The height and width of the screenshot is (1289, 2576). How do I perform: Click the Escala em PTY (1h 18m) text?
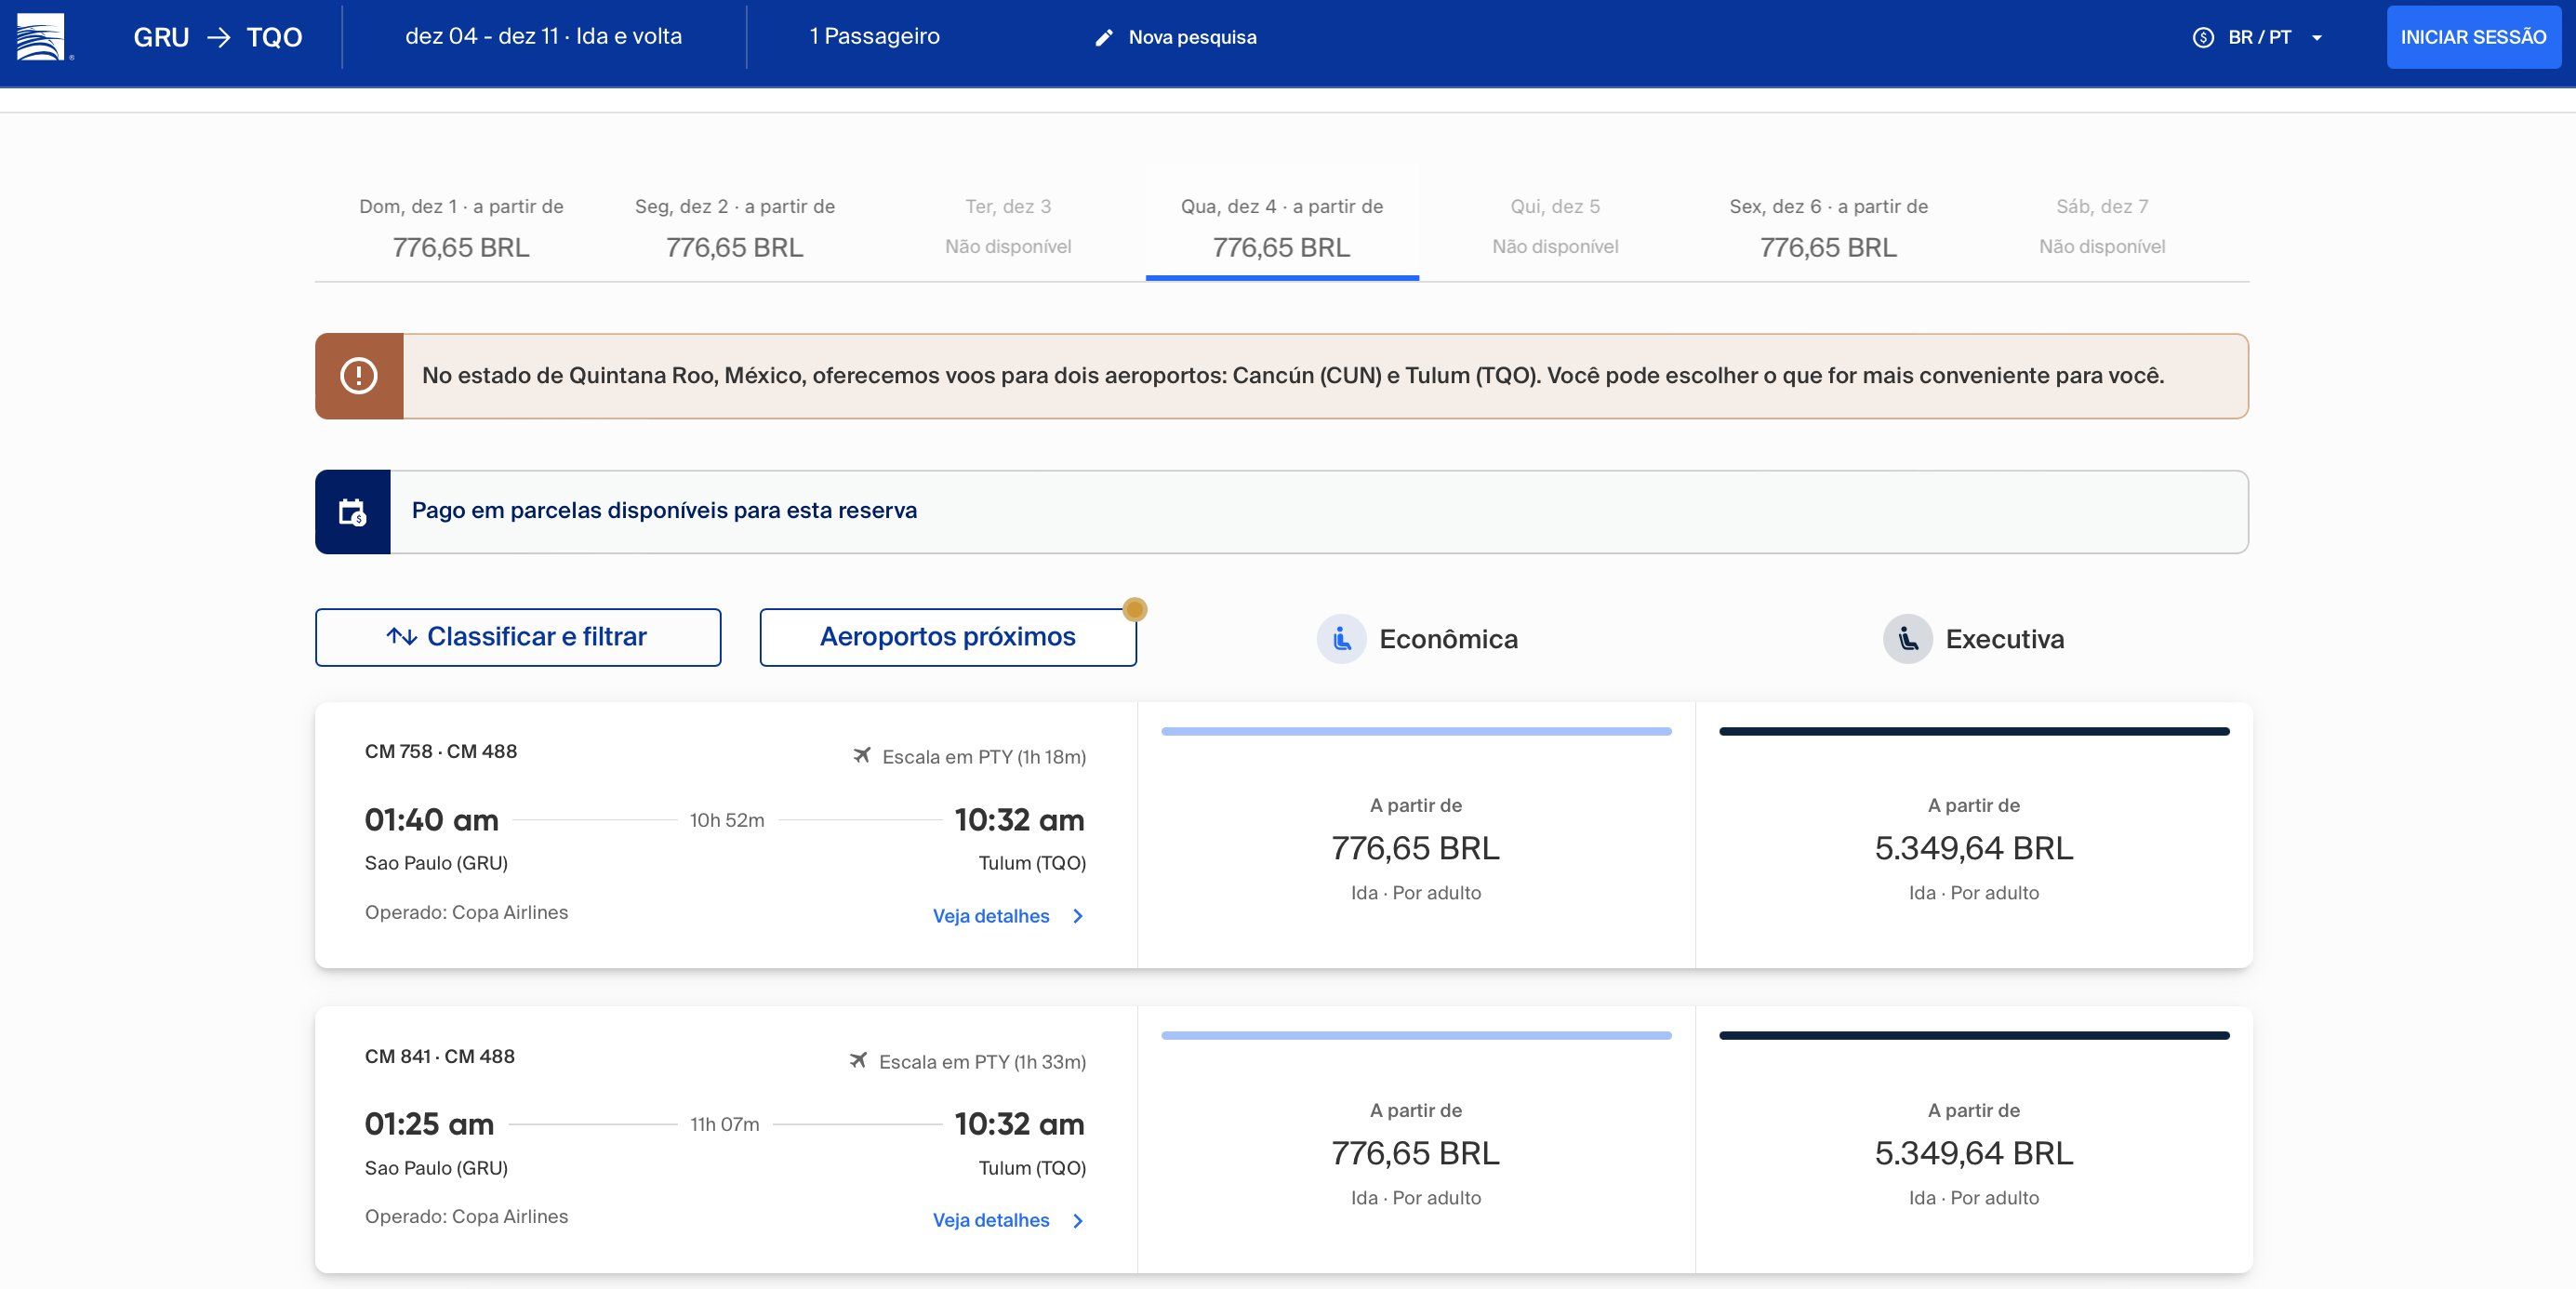pyautogui.click(x=984, y=757)
